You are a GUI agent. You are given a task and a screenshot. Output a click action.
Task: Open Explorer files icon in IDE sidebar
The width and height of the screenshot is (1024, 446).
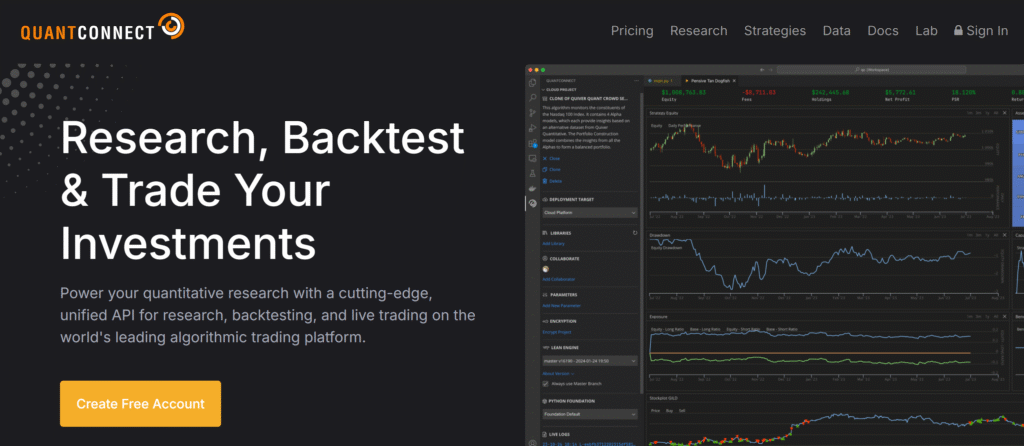click(x=532, y=83)
